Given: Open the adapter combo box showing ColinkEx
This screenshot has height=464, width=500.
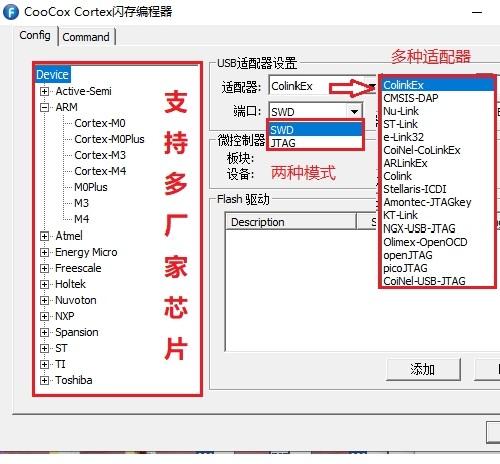Looking at the screenshot, I should 323,86.
